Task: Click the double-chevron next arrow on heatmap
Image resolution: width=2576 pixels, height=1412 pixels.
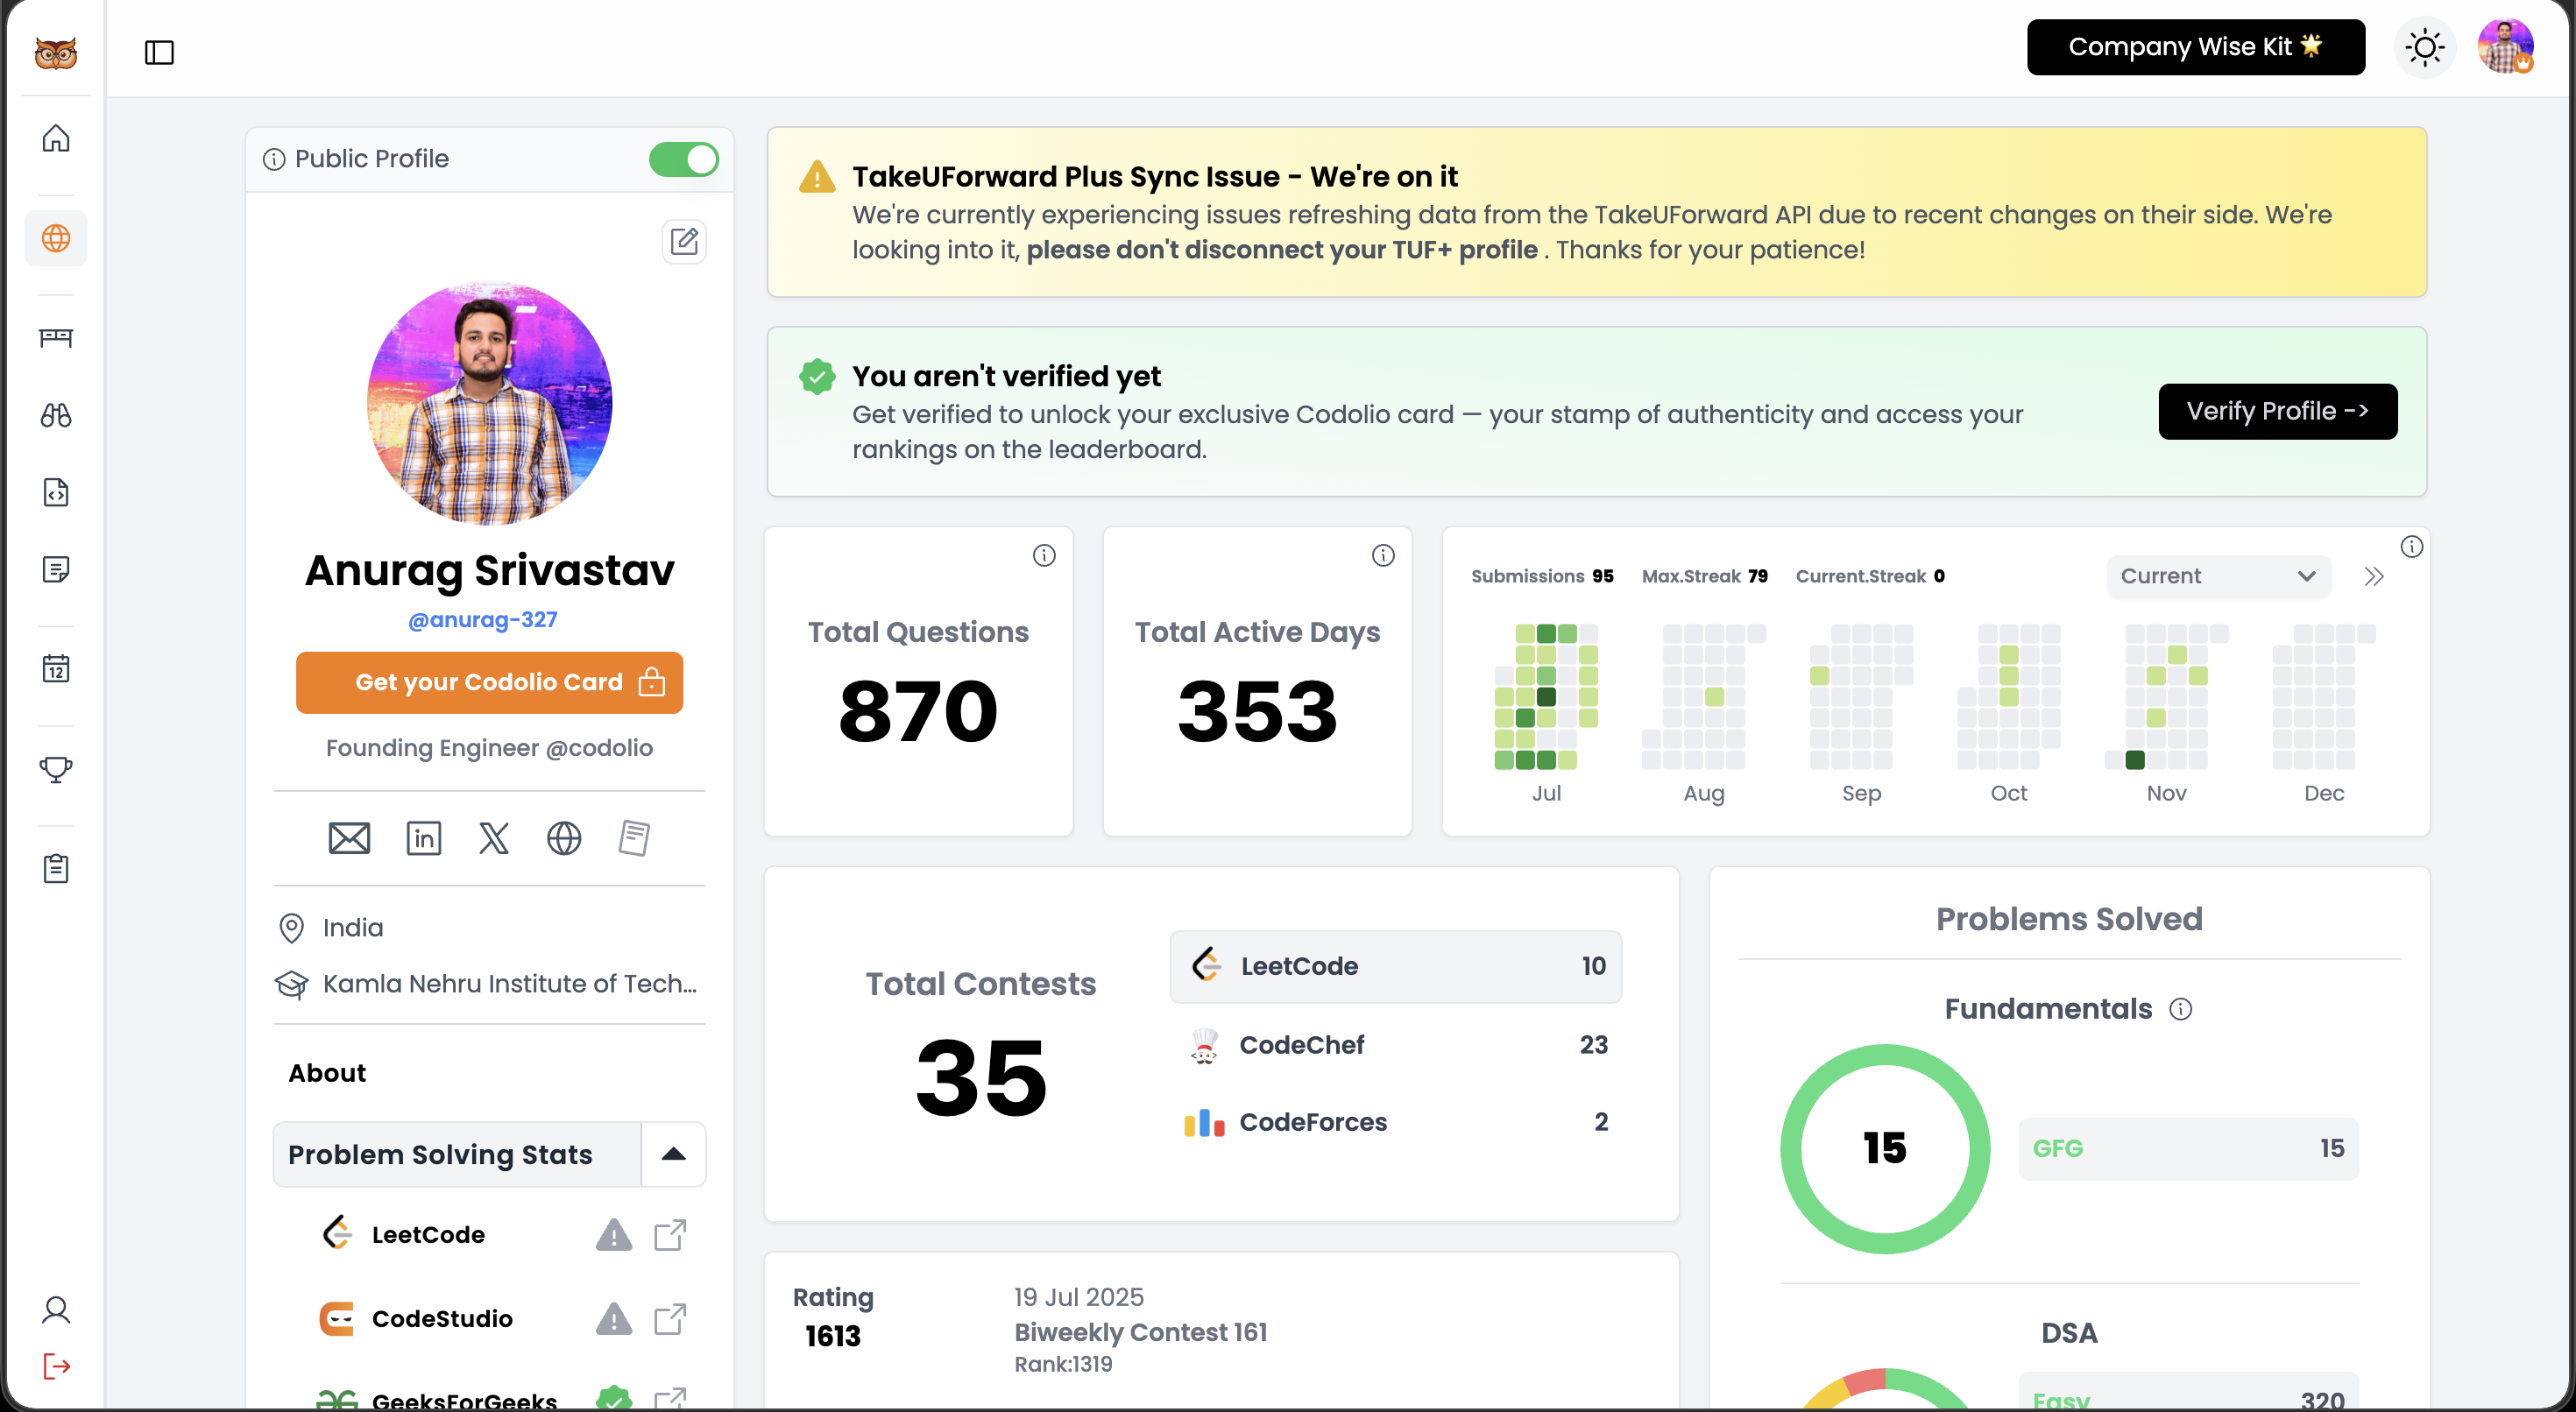Action: pos(2373,576)
